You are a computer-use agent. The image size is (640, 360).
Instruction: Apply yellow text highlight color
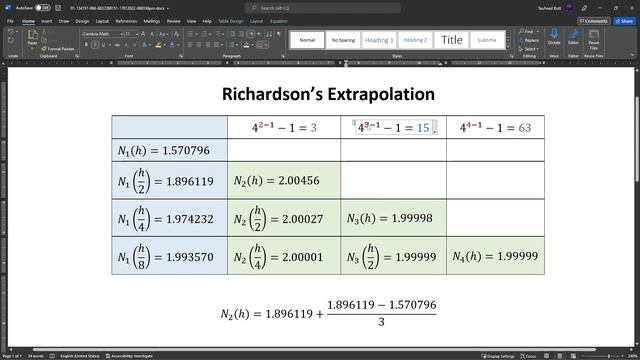(x=158, y=45)
